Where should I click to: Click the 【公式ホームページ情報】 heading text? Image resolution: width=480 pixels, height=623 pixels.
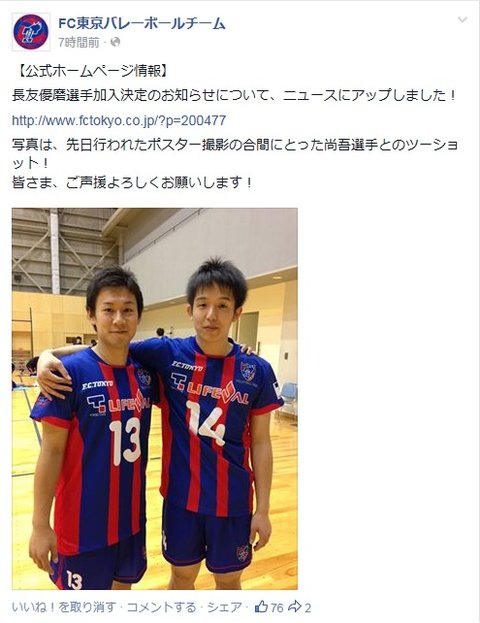[93, 71]
